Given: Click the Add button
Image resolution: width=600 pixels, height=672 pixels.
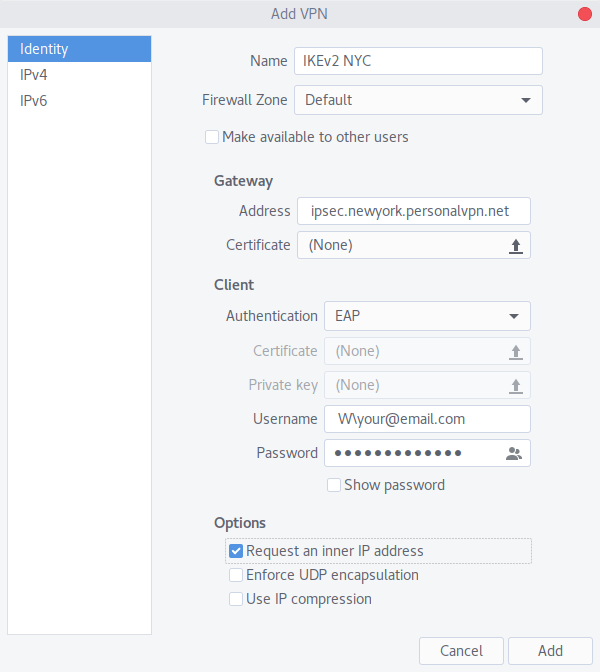Looking at the screenshot, I should tap(550, 651).
